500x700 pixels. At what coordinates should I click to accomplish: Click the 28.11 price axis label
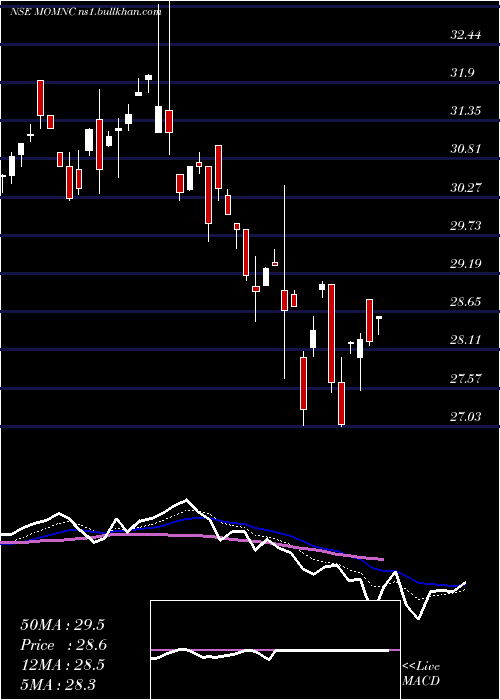point(466,341)
